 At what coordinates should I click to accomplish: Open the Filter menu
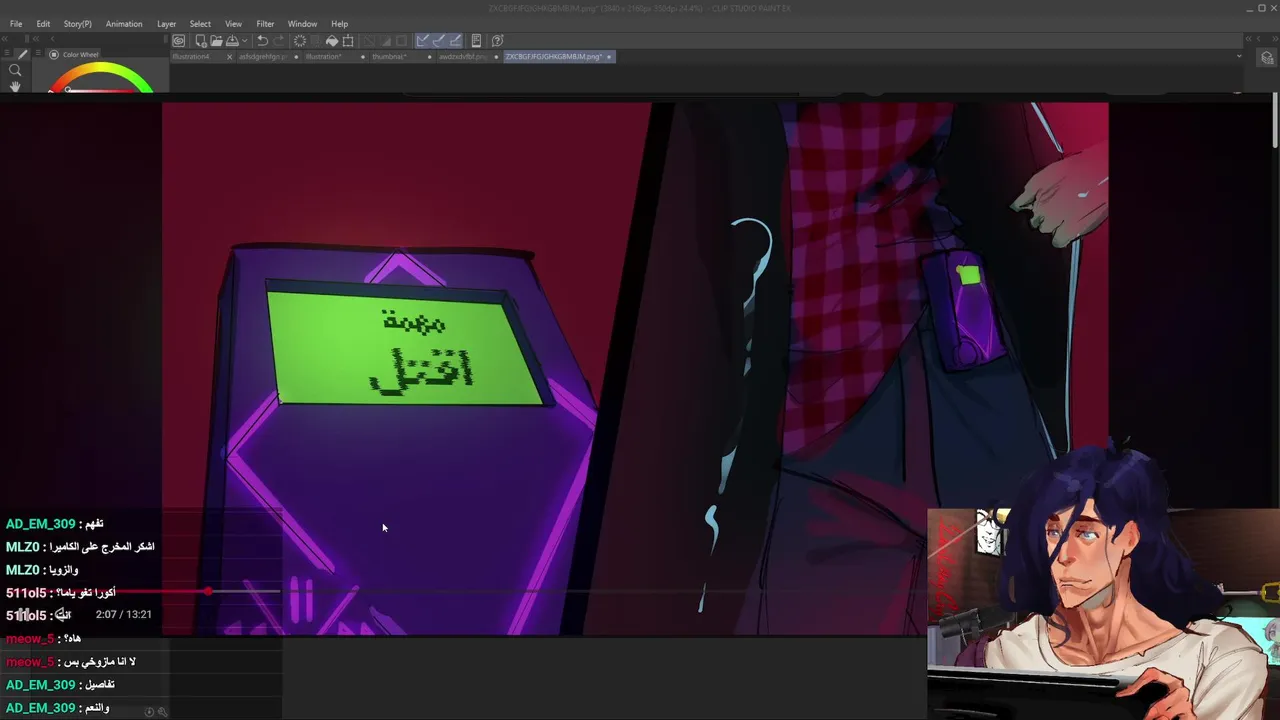(265, 24)
